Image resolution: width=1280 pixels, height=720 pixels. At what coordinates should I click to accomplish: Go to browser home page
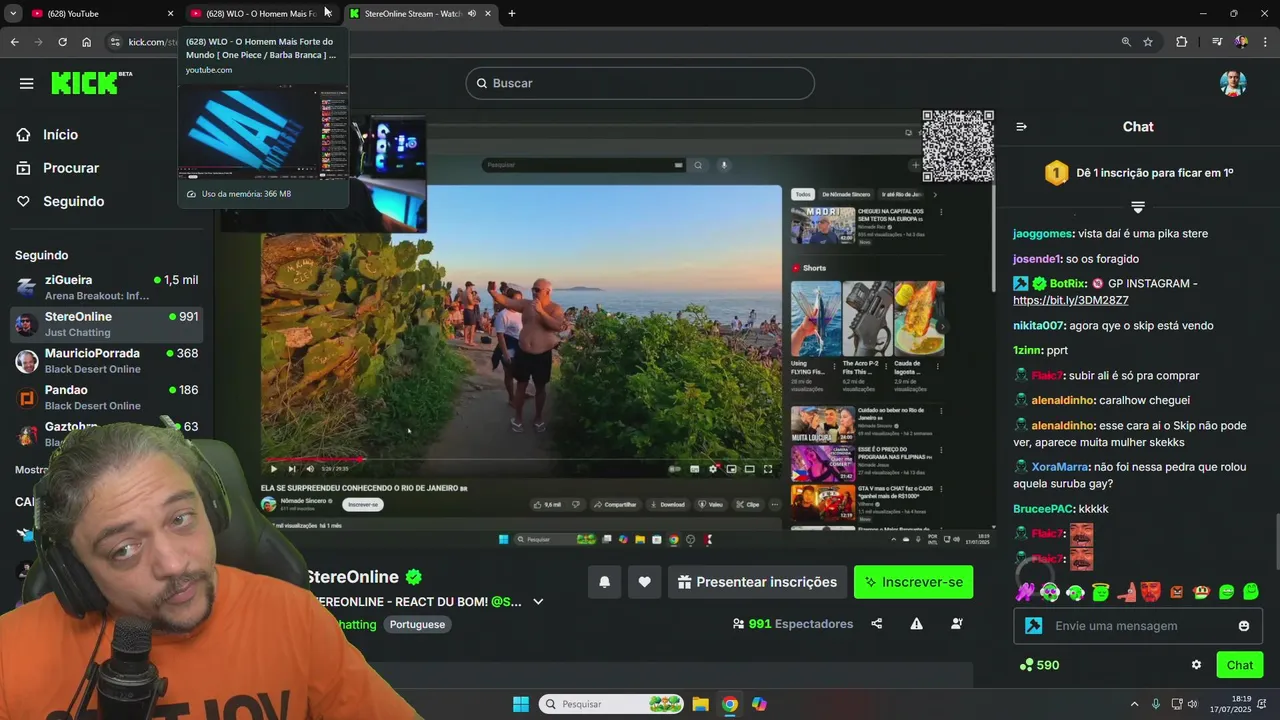86,42
